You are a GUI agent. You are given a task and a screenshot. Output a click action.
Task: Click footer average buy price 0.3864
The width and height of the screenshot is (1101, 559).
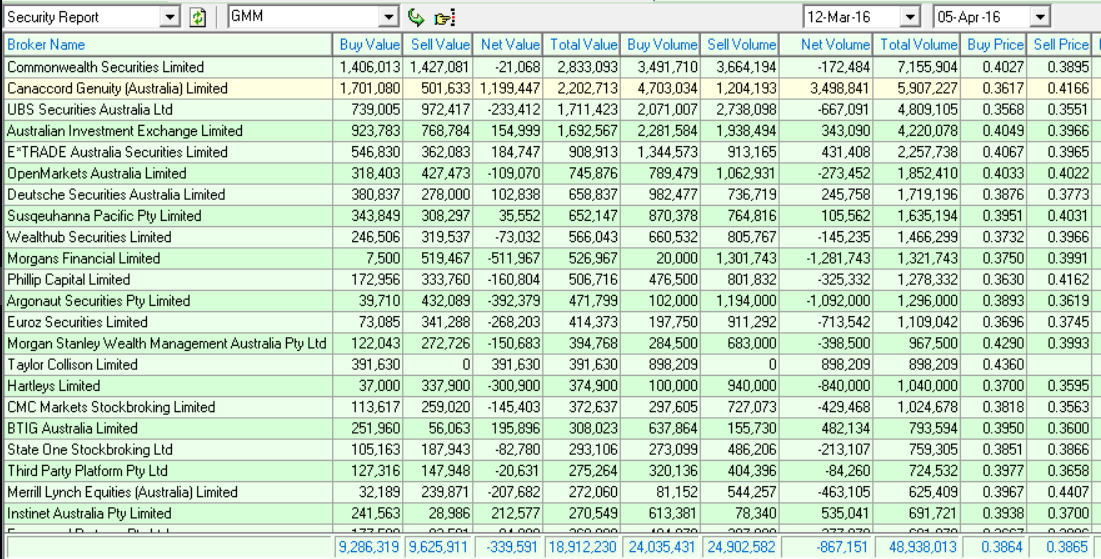pos(1002,547)
